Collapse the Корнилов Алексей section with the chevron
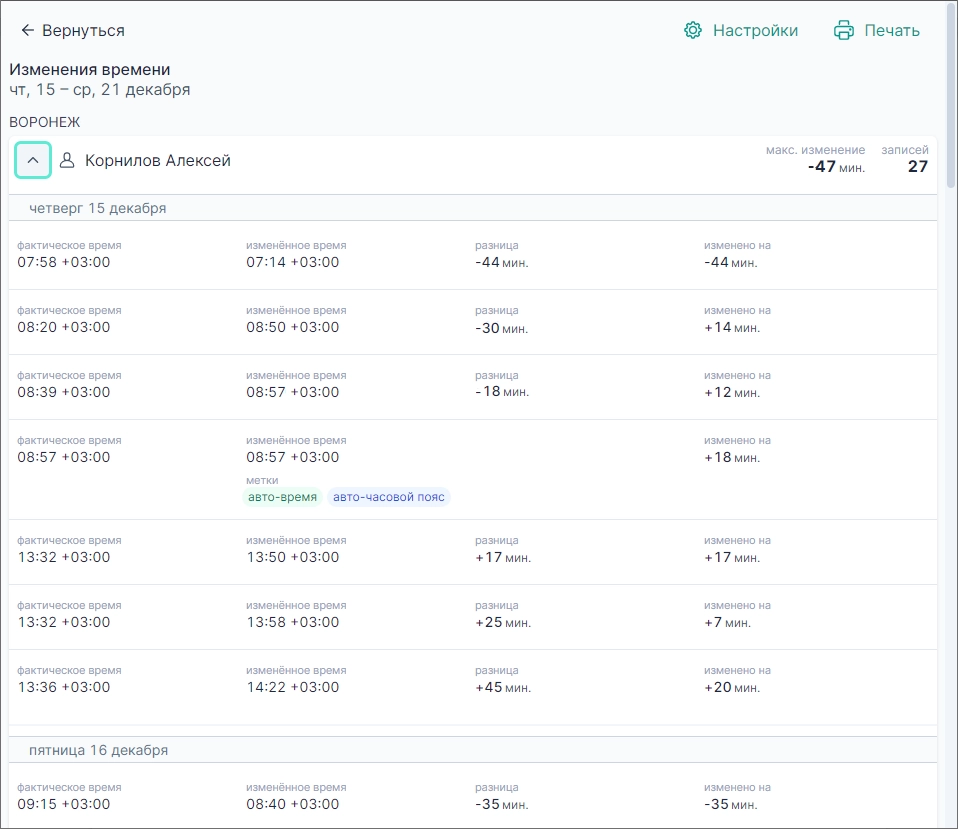958x829 pixels. [33, 160]
